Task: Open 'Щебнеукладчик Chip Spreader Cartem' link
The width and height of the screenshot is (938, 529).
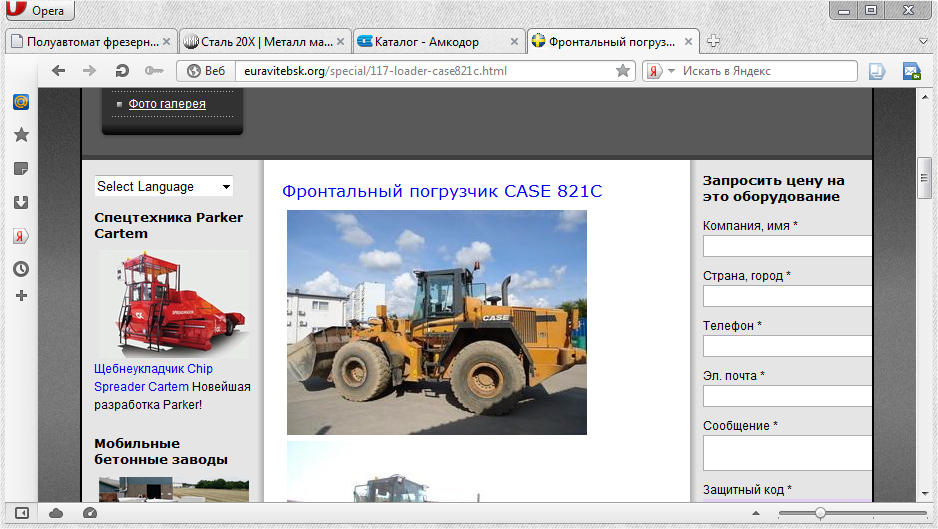Action: pyautogui.click(x=153, y=378)
